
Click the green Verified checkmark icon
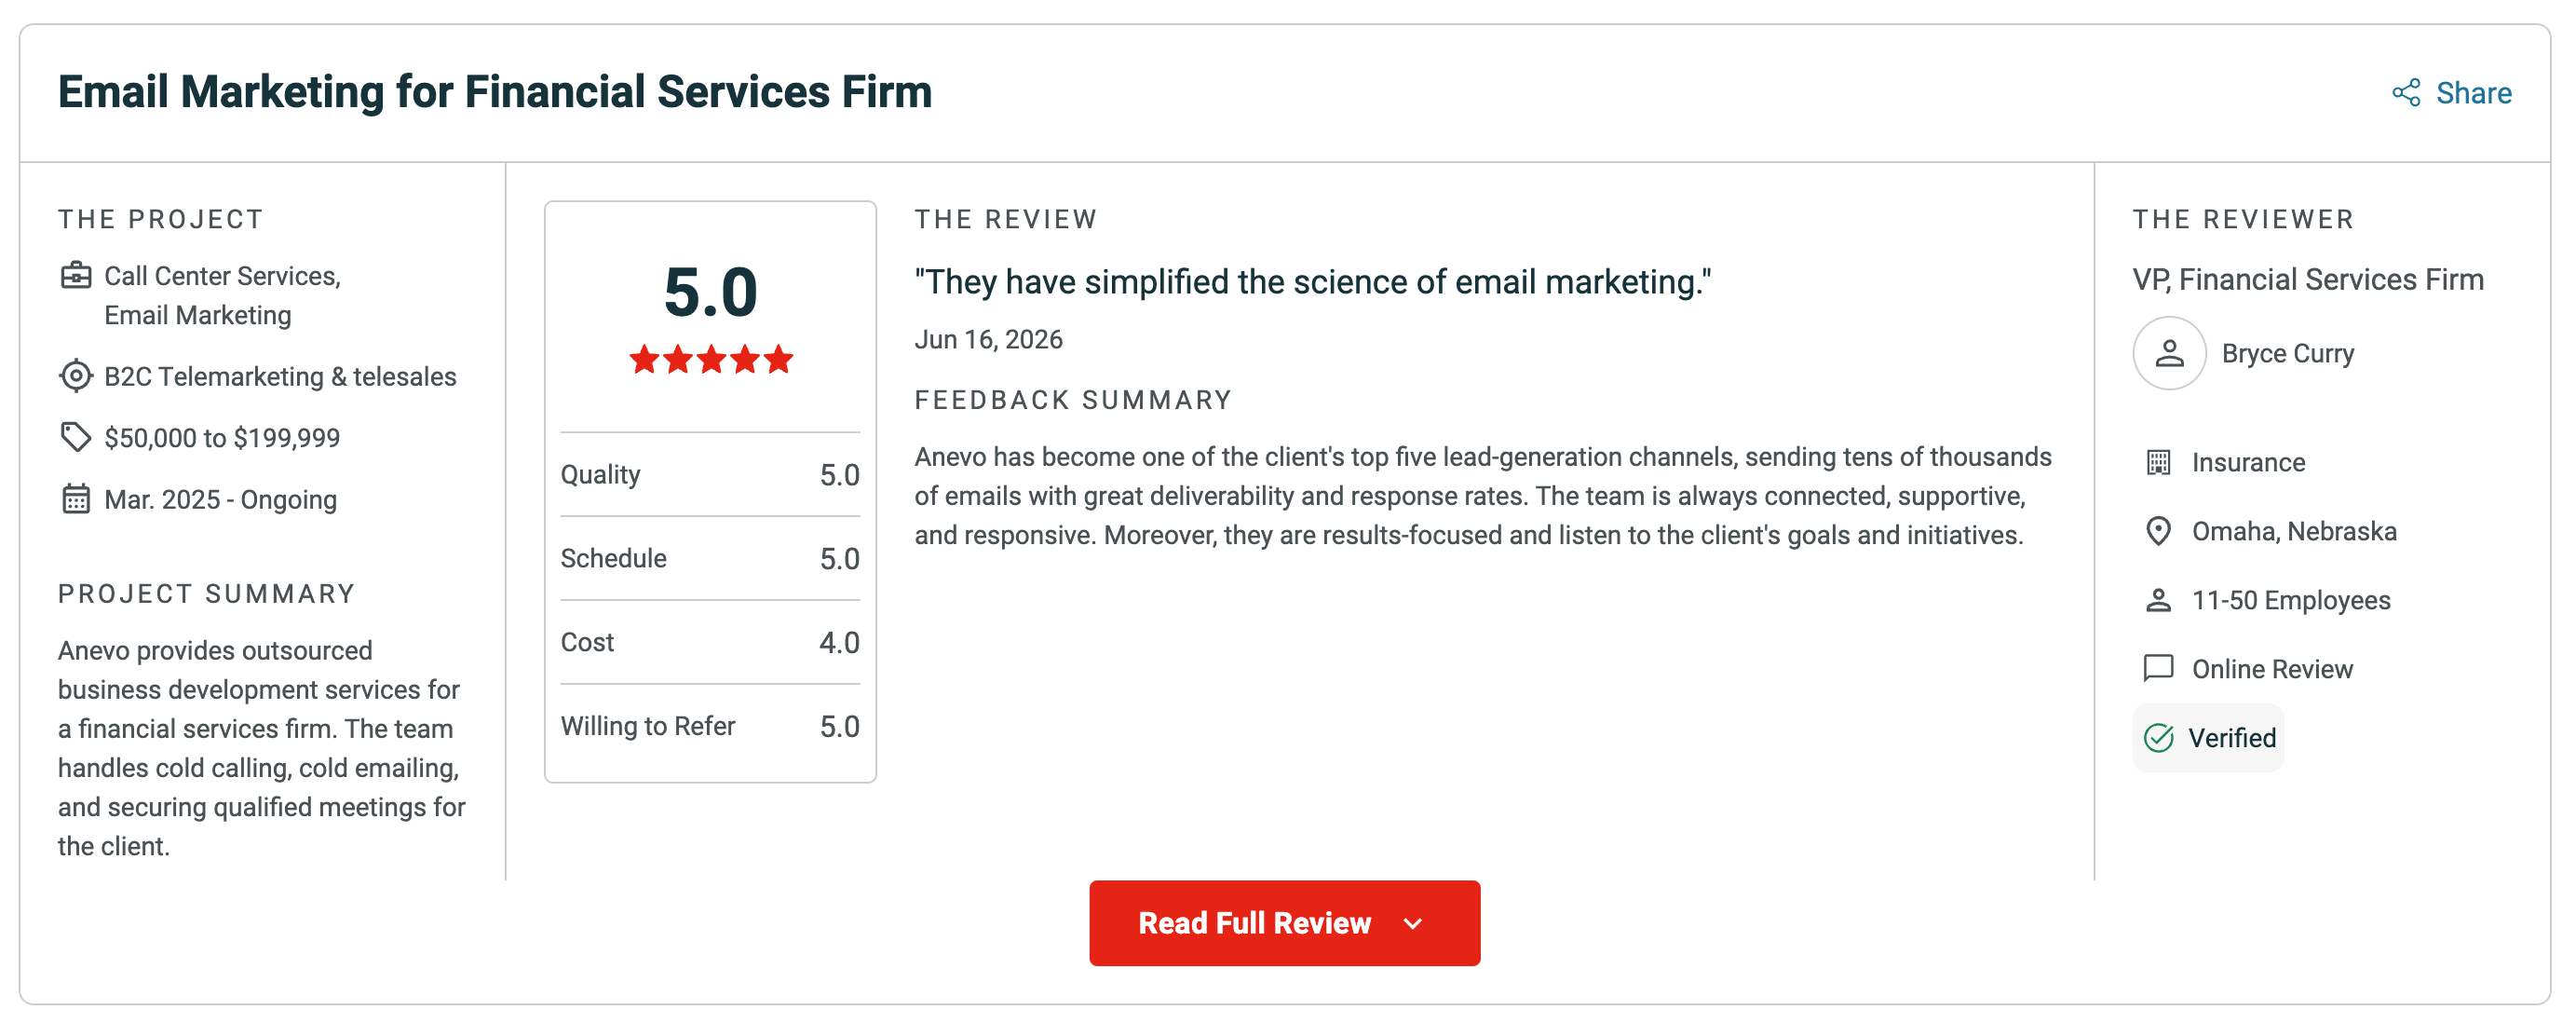click(2159, 738)
